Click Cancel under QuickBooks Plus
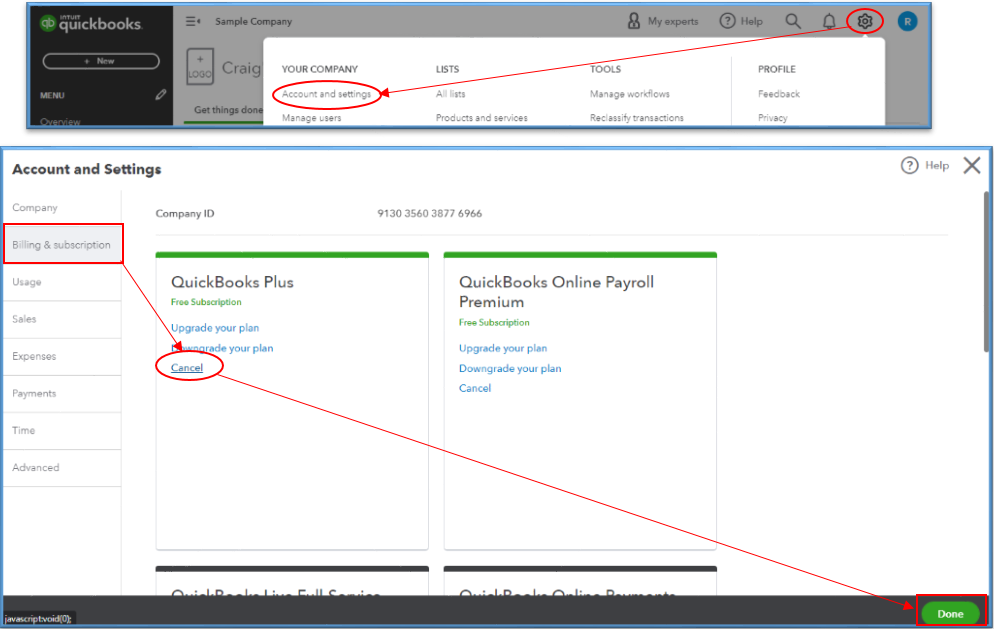The image size is (994, 629). (x=187, y=368)
